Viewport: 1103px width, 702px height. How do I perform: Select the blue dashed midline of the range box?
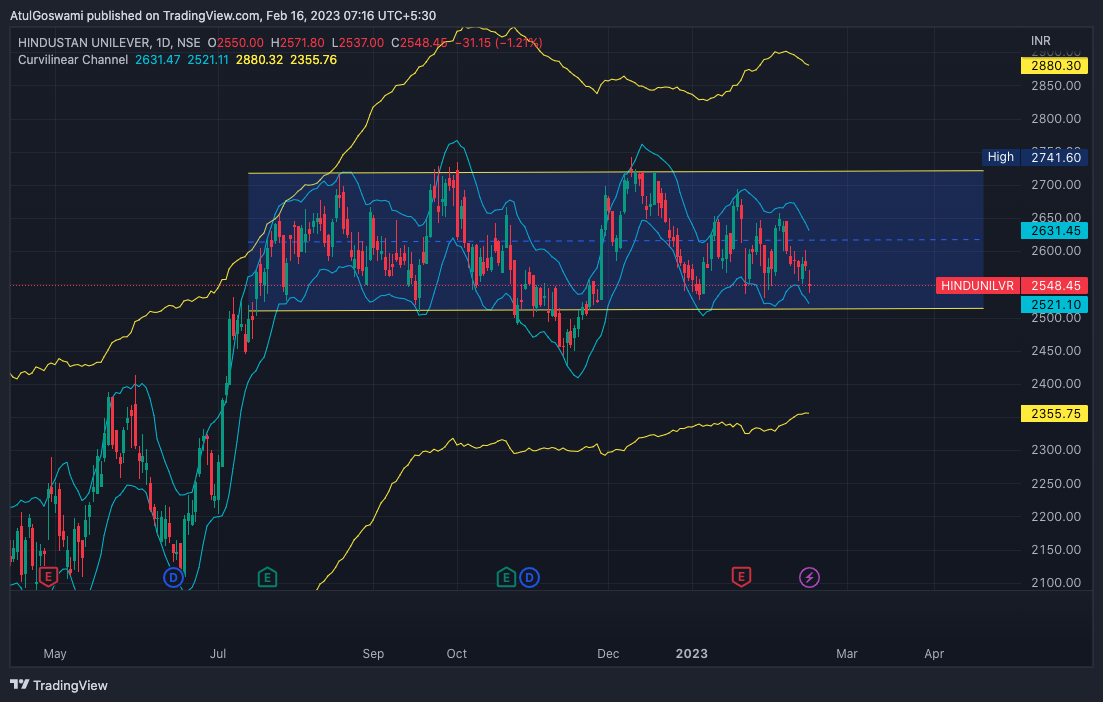point(616,241)
